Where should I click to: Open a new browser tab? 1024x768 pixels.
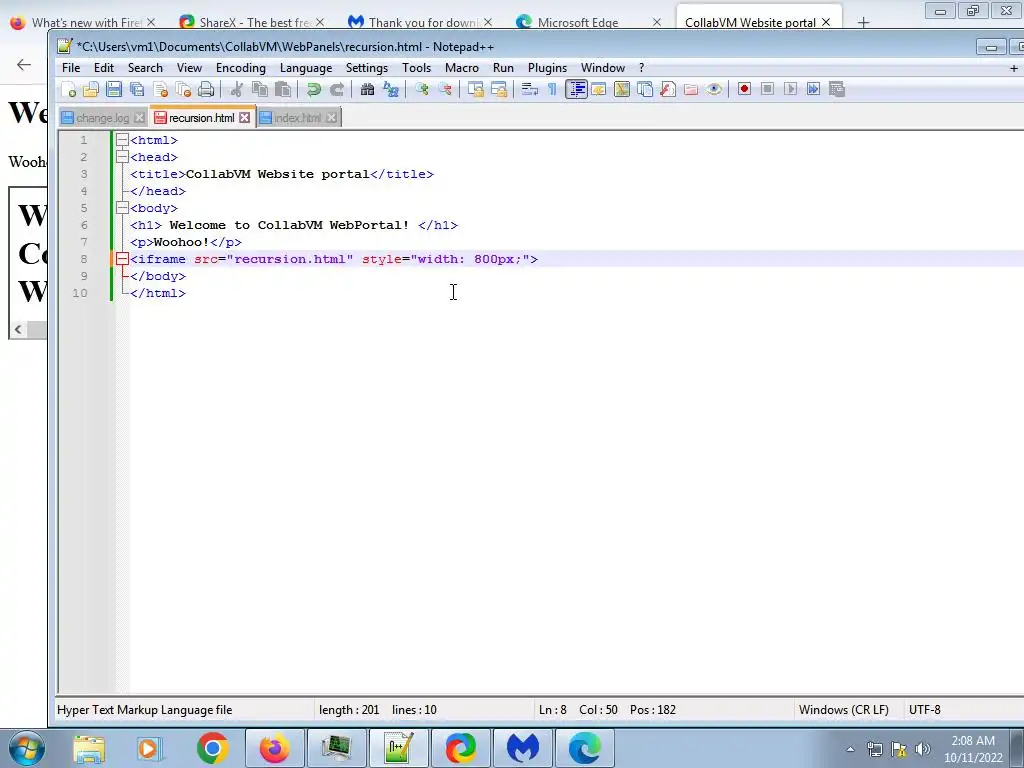click(863, 22)
